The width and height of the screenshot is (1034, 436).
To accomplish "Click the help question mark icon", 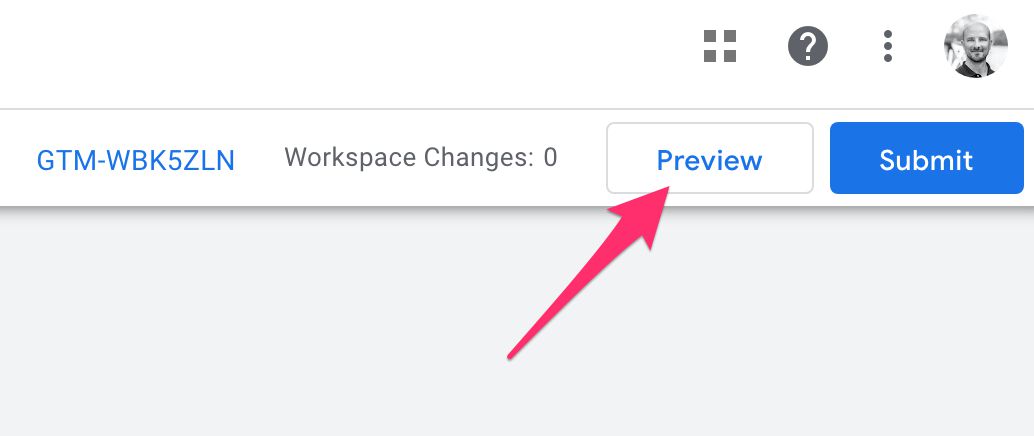I will point(808,46).
